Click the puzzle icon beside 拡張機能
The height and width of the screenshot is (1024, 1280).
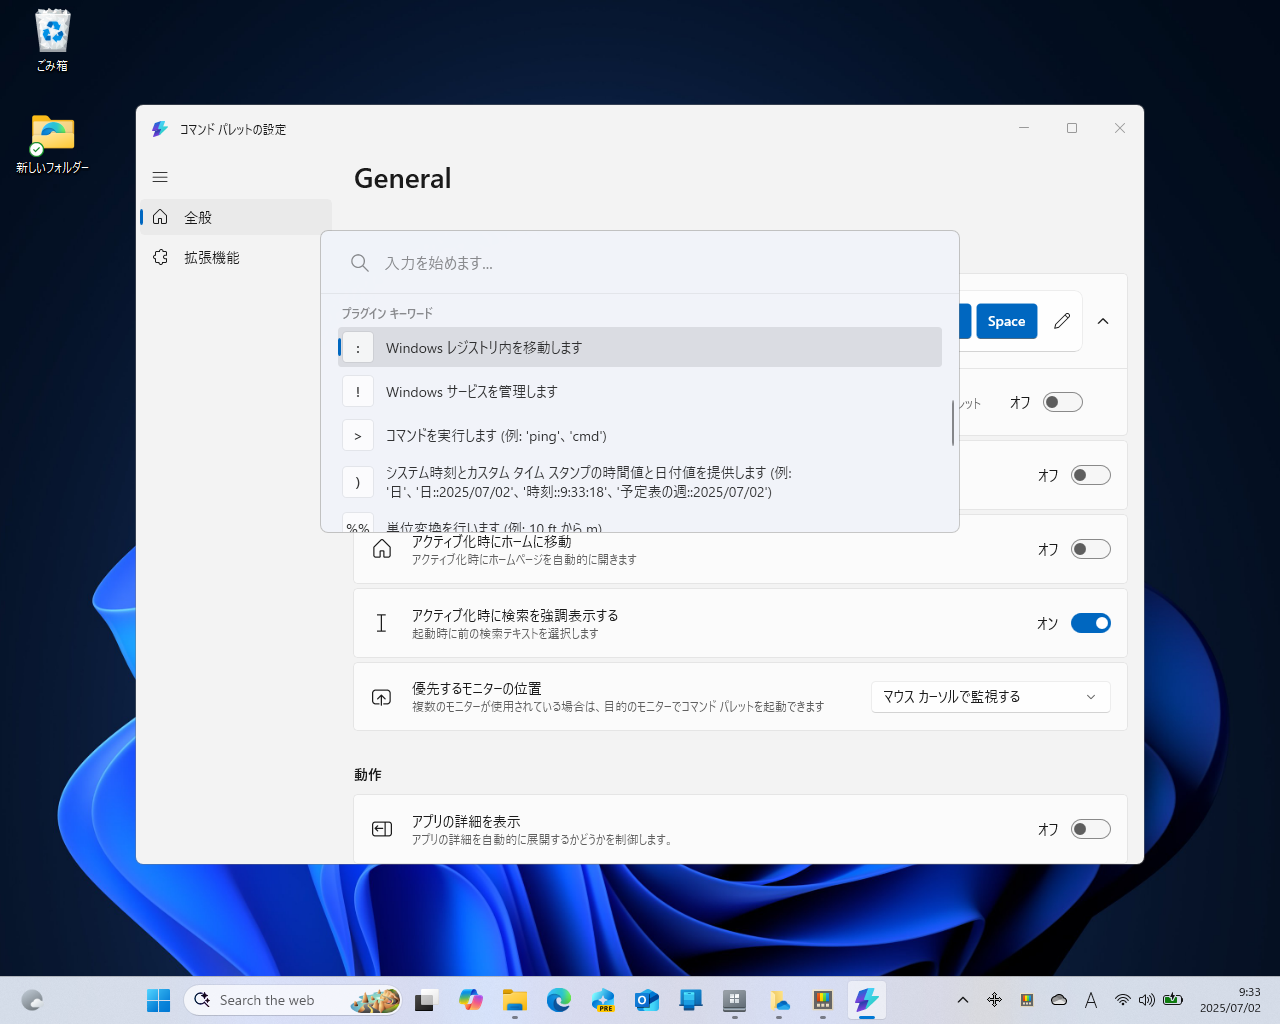coord(160,257)
